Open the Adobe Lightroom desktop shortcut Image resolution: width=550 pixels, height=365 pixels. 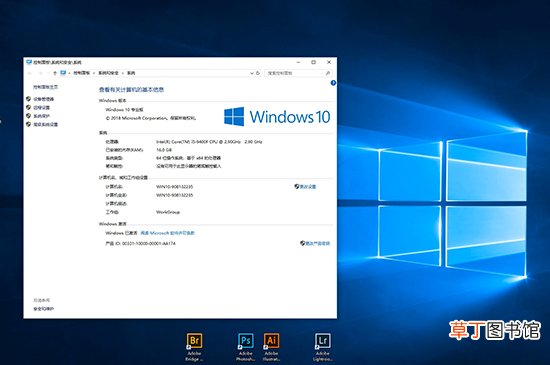[x=323, y=346]
